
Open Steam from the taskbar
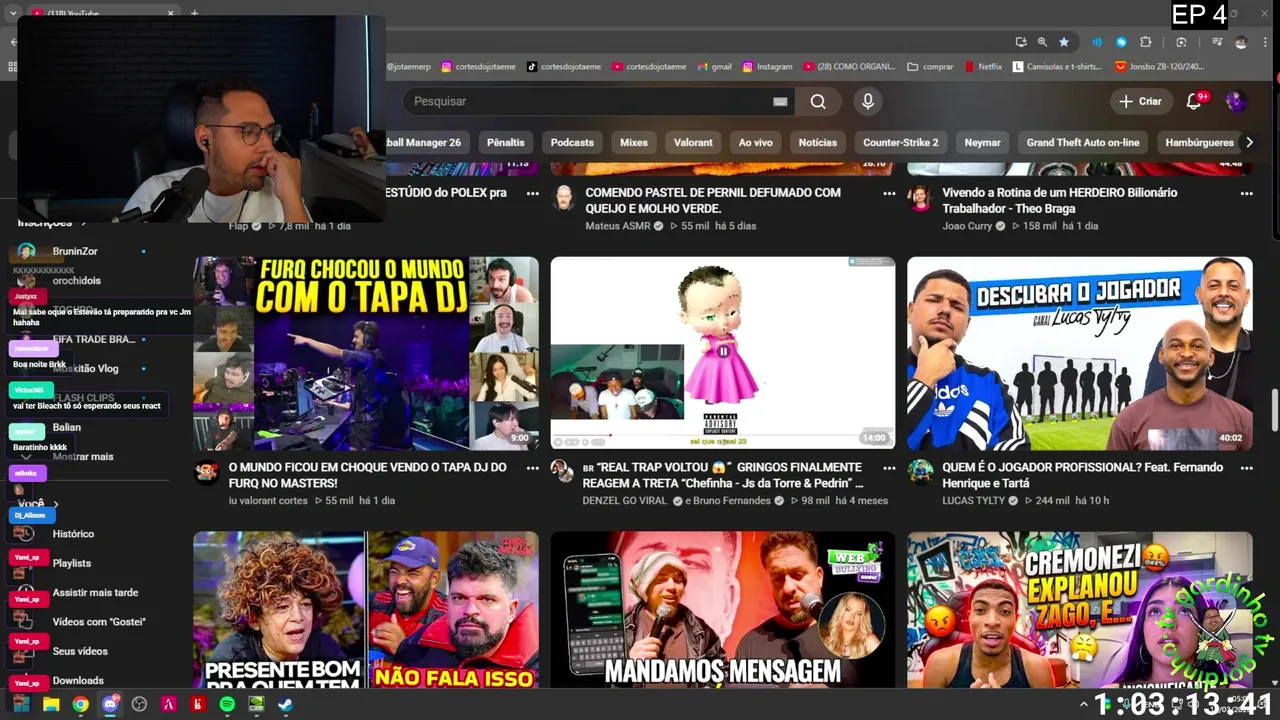click(x=285, y=704)
